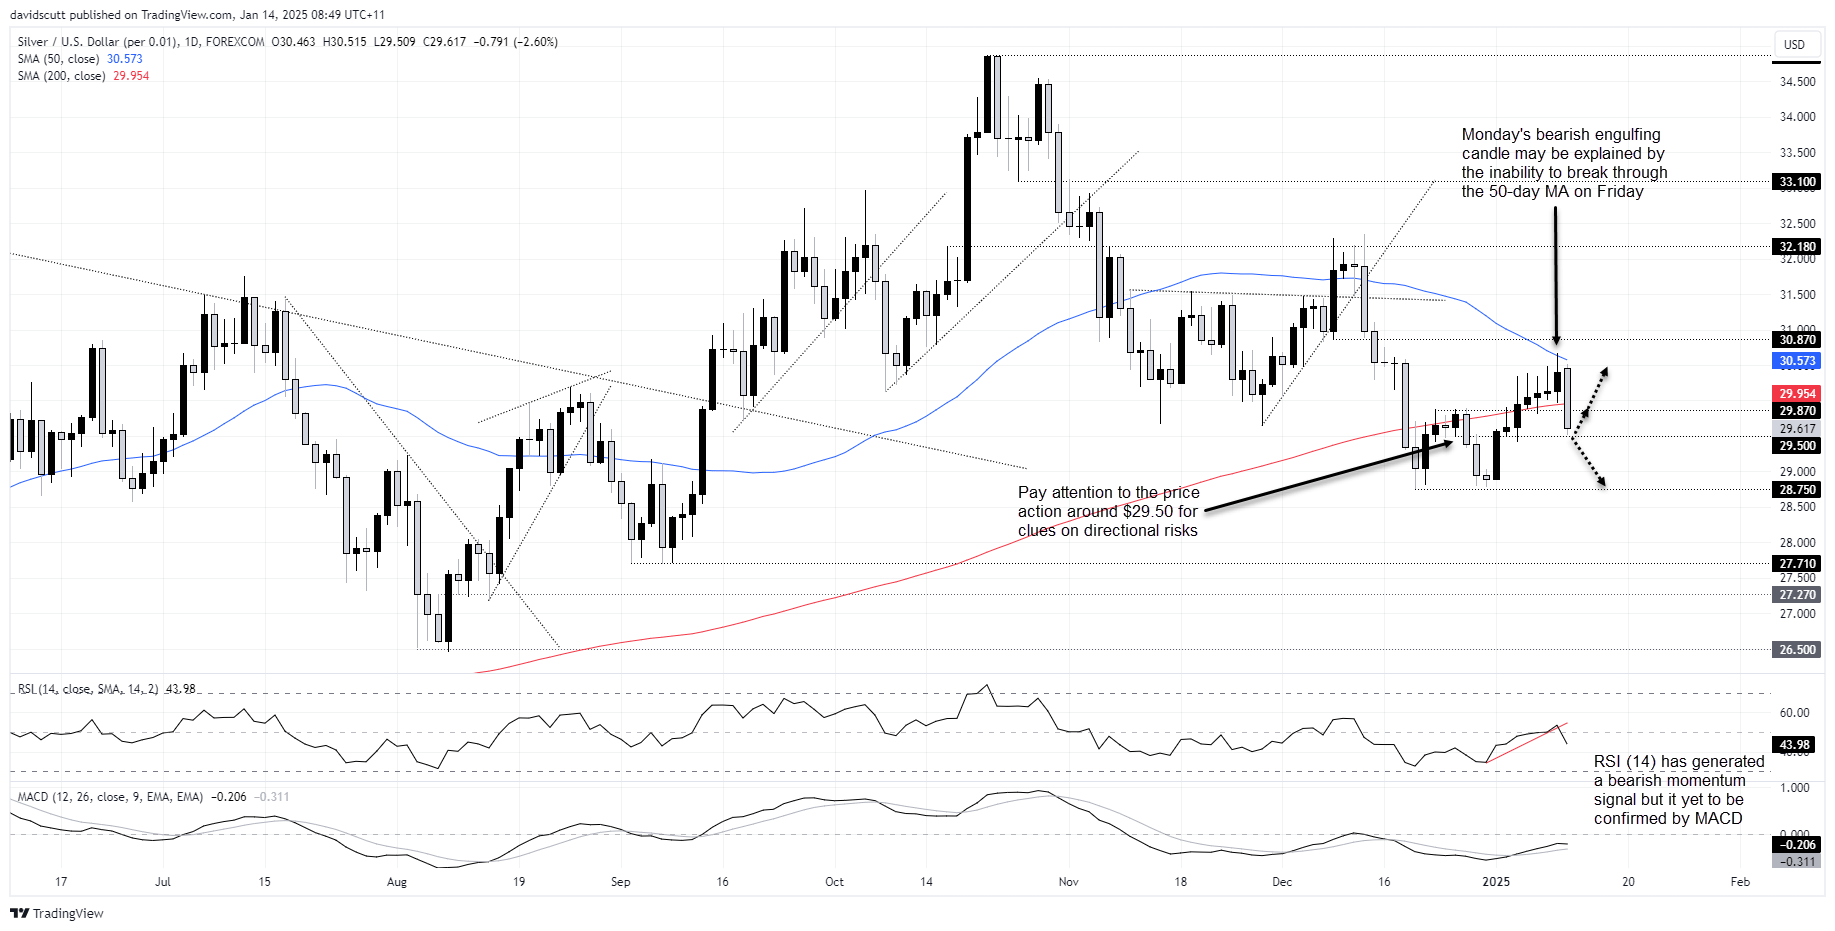This screenshot has width=1835, height=931.
Task: Click the 27.270 price level label
Action: (x=1797, y=595)
